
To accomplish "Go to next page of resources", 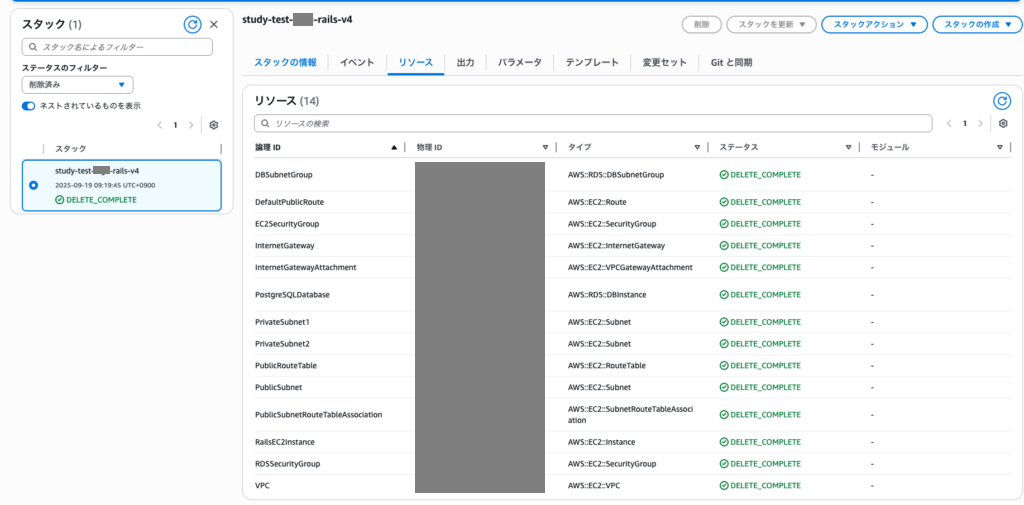I will 980,123.
